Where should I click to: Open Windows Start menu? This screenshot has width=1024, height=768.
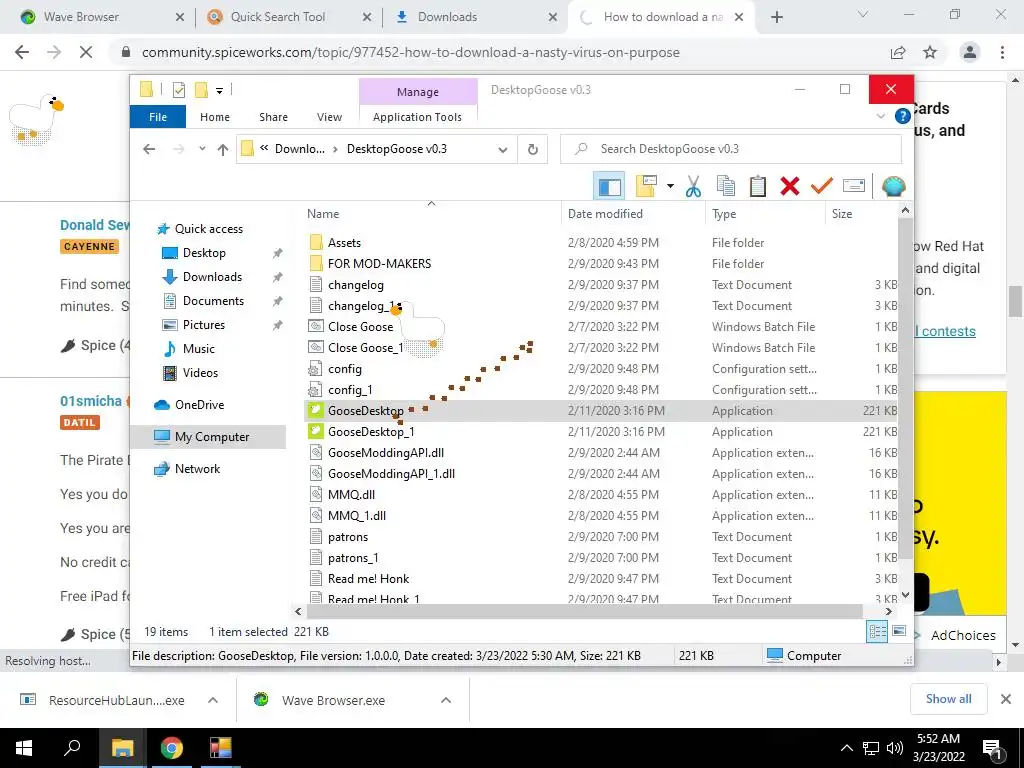tap(24, 748)
